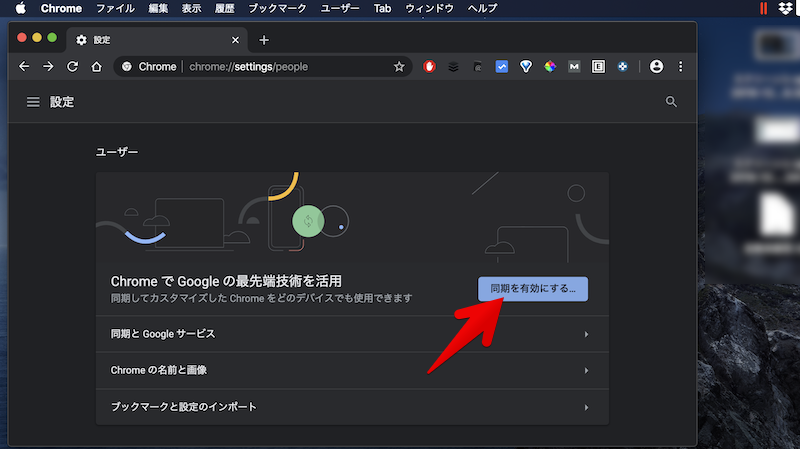
Task: Expand Chrome の名前と画像 row
Action: pyautogui.click(x=351, y=371)
